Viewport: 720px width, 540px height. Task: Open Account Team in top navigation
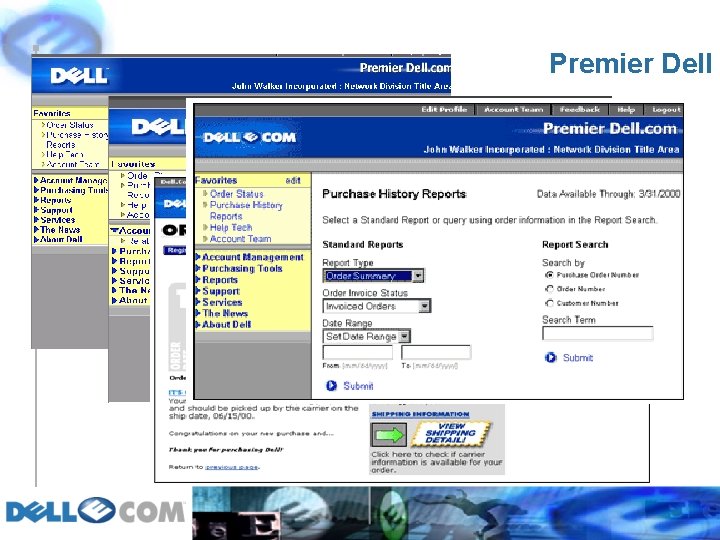pyautogui.click(x=513, y=110)
